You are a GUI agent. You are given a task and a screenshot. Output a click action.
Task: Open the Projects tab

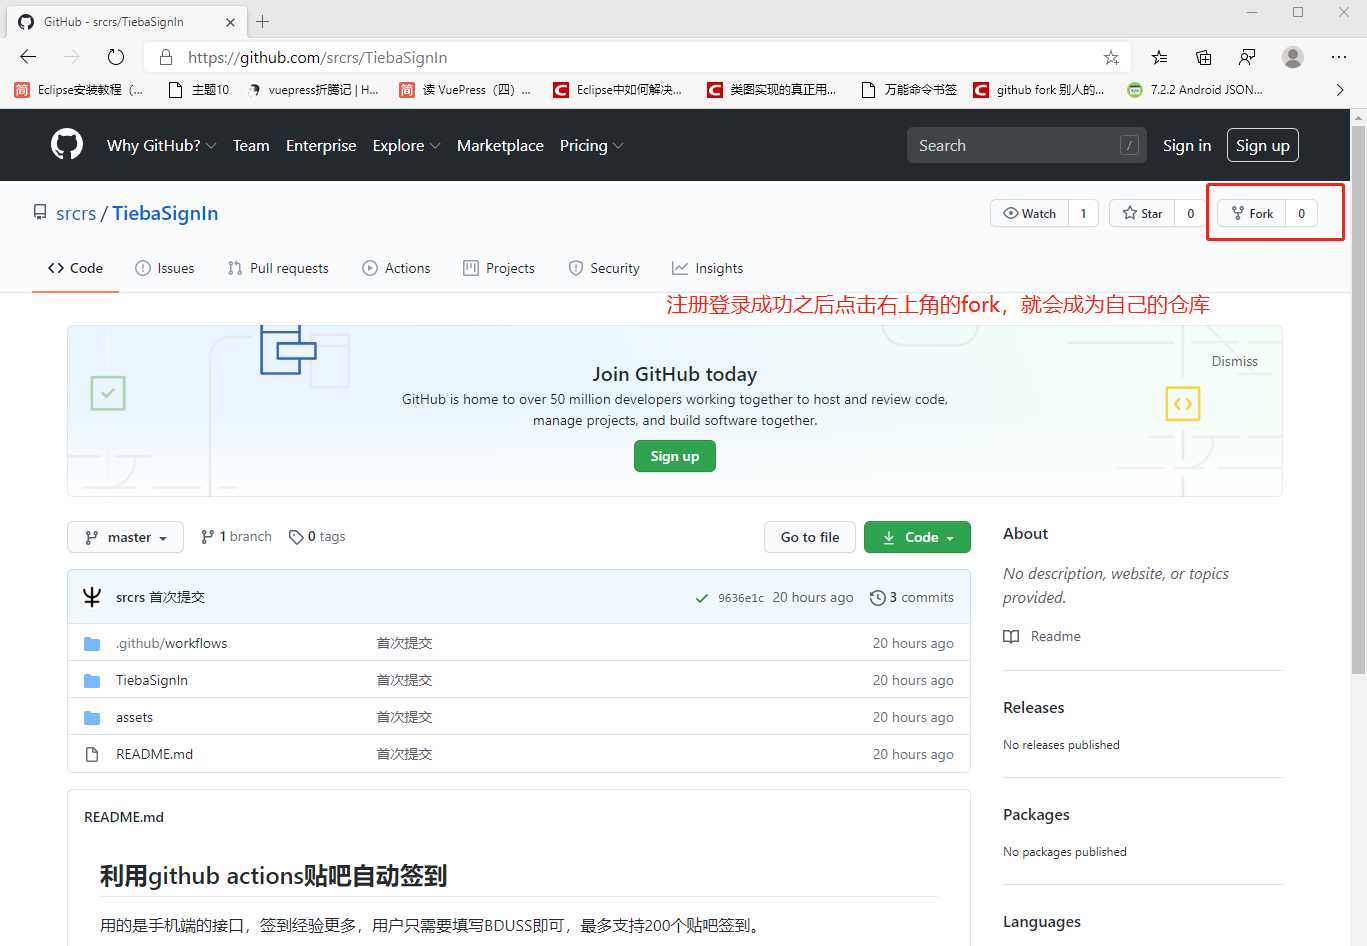coord(499,268)
